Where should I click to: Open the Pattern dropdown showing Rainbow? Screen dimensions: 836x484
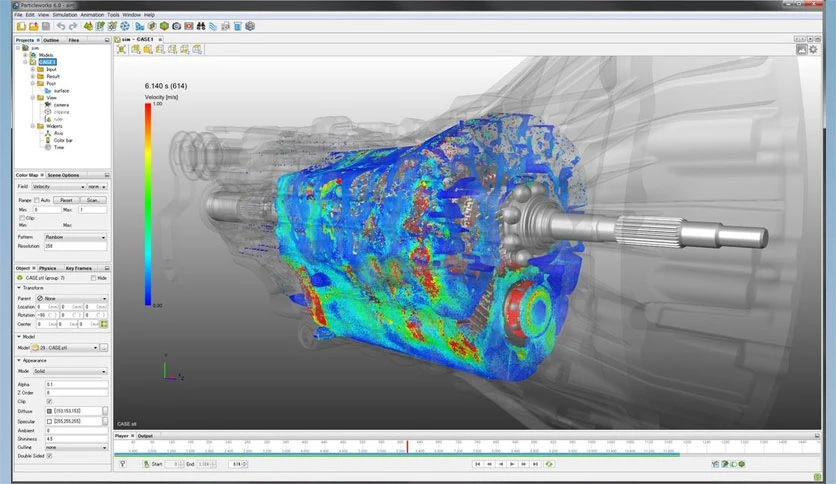pyautogui.click(x=72, y=237)
